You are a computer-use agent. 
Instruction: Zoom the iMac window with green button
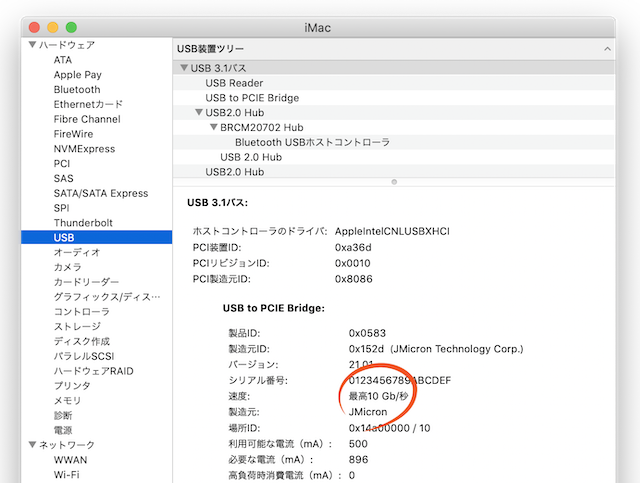coord(71,27)
